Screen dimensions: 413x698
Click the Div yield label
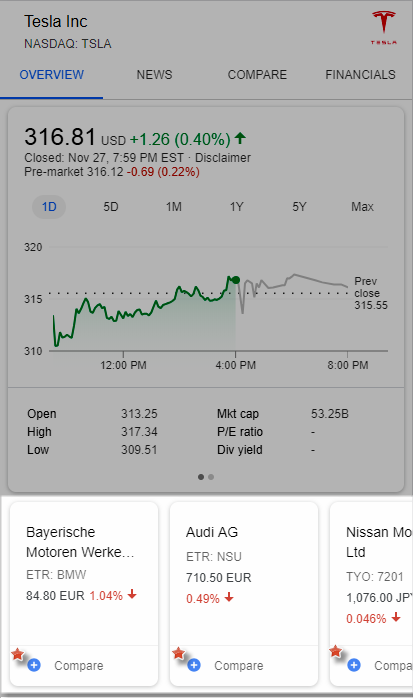pos(239,450)
